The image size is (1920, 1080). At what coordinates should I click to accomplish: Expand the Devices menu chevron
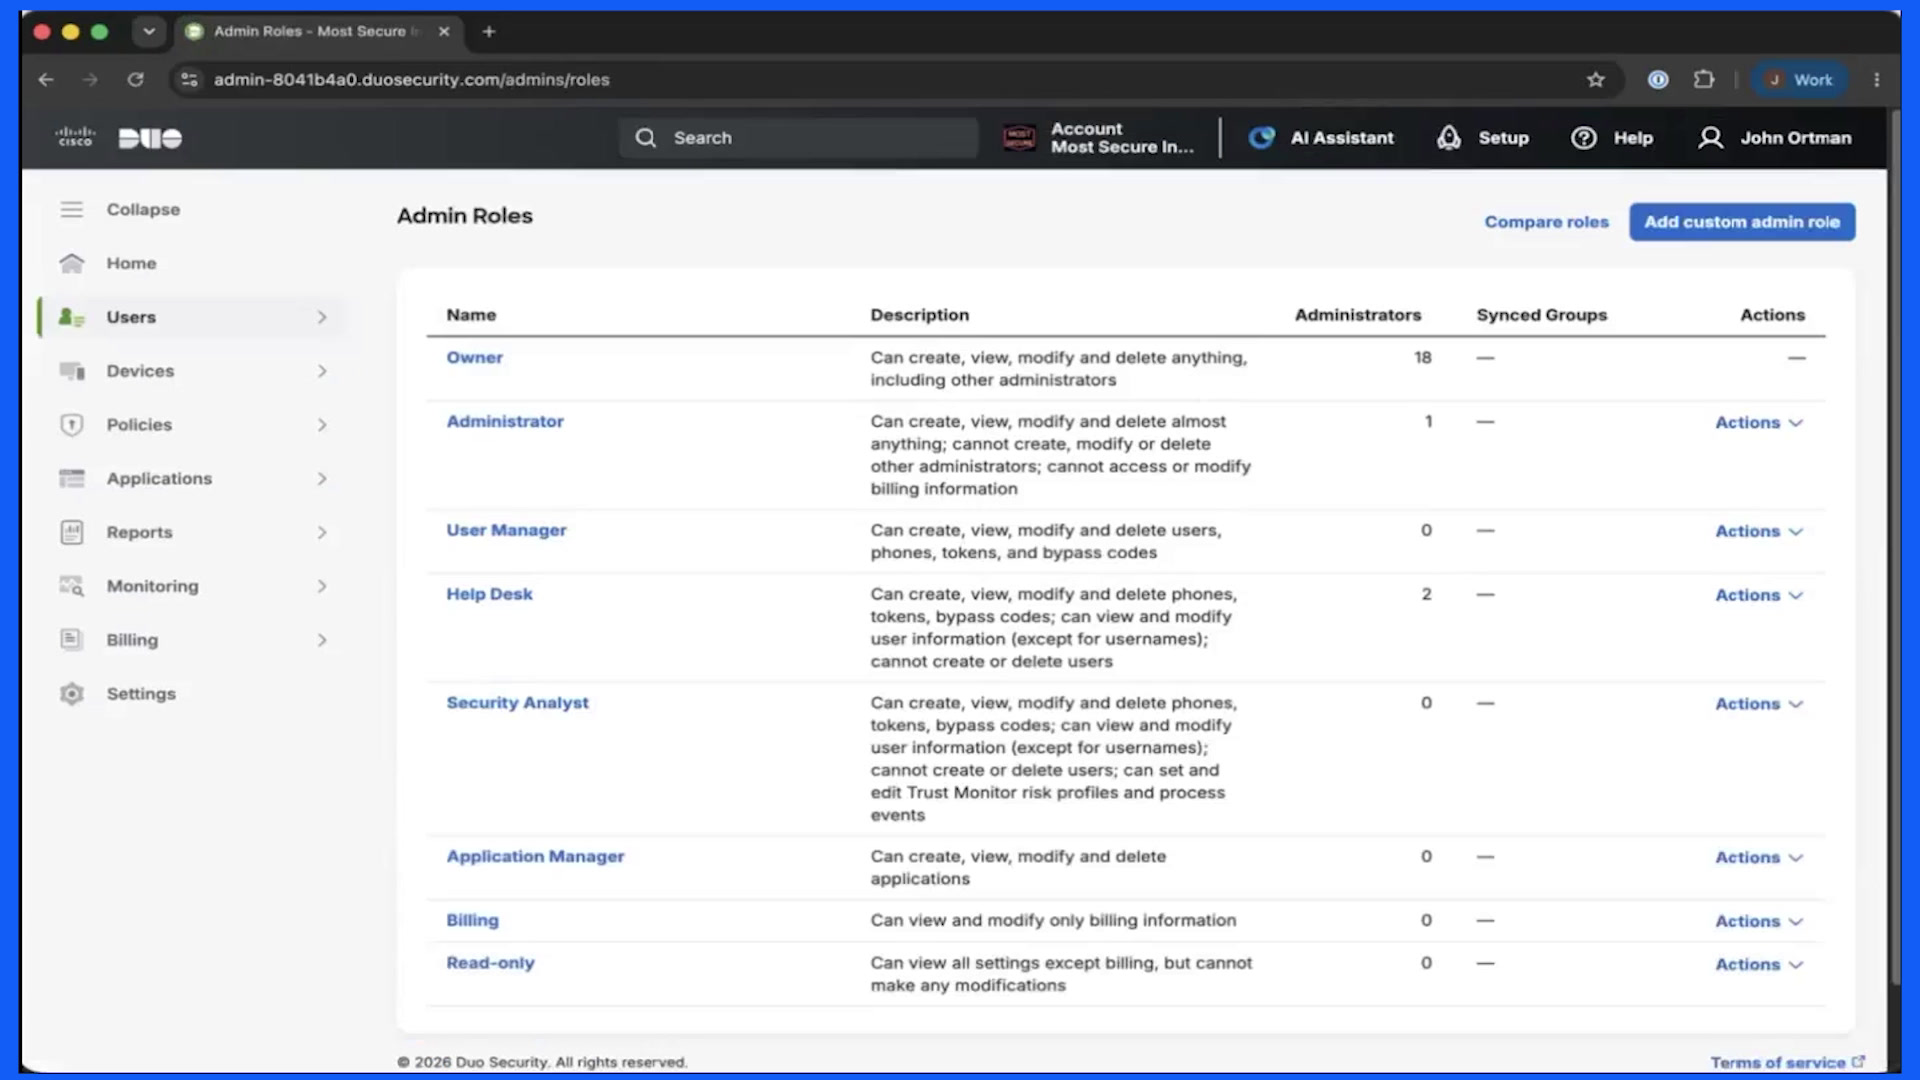click(322, 371)
